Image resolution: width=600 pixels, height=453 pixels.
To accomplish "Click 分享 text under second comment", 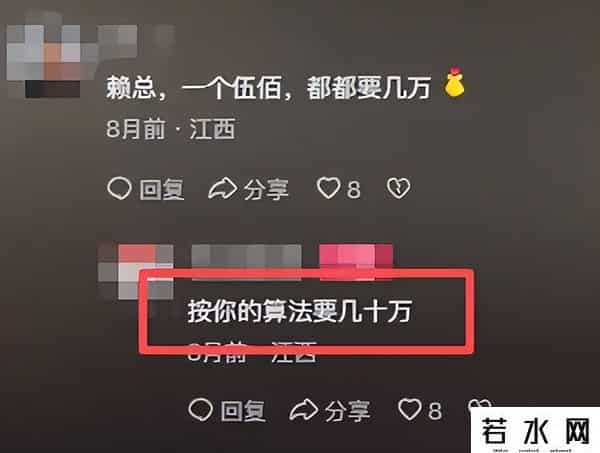I will click(x=347, y=411).
